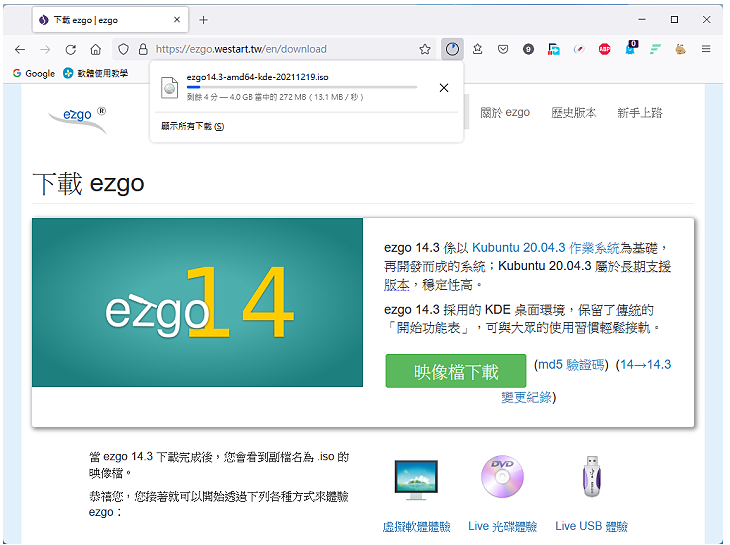Open the Firefox hamburger menu
This screenshot has height=545, width=730.
coord(706,49)
